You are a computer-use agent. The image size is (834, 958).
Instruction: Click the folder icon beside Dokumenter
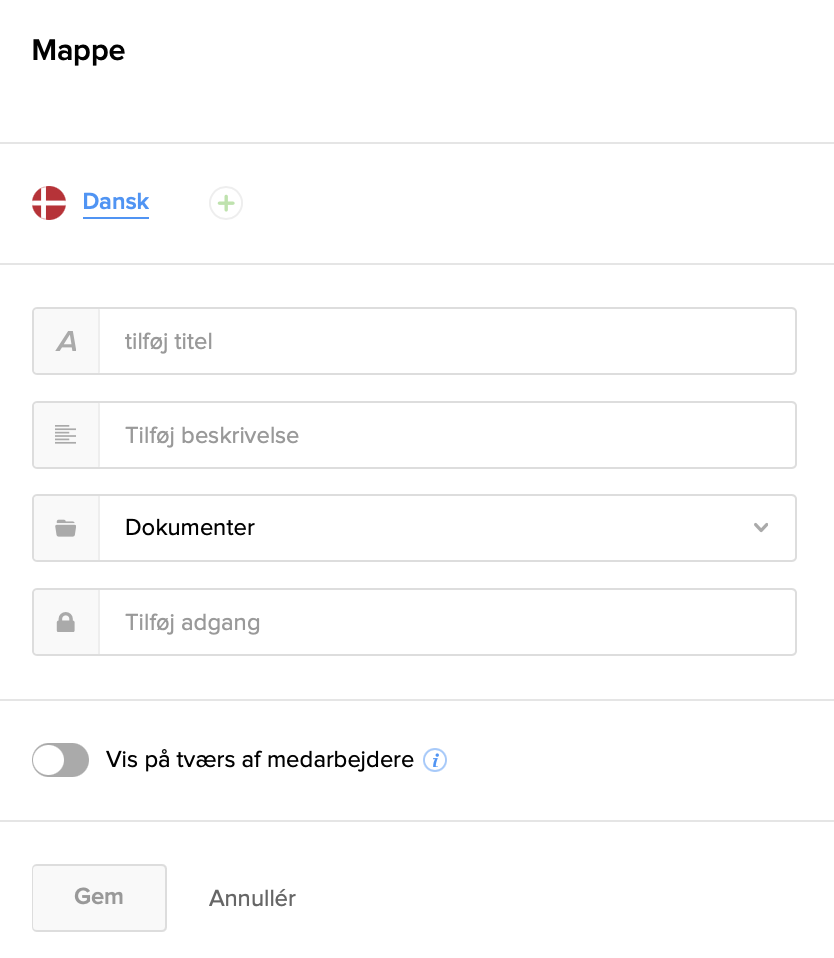[66, 528]
